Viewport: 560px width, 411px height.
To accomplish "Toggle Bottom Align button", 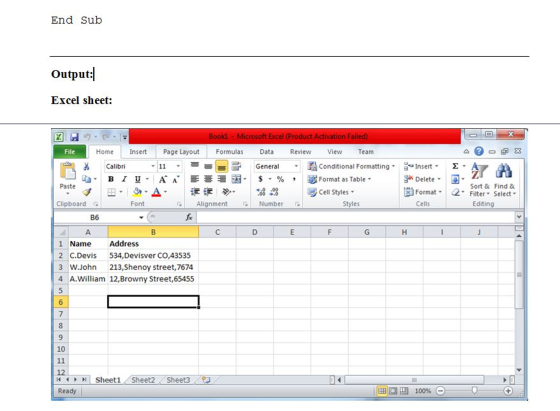I will pos(221,166).
